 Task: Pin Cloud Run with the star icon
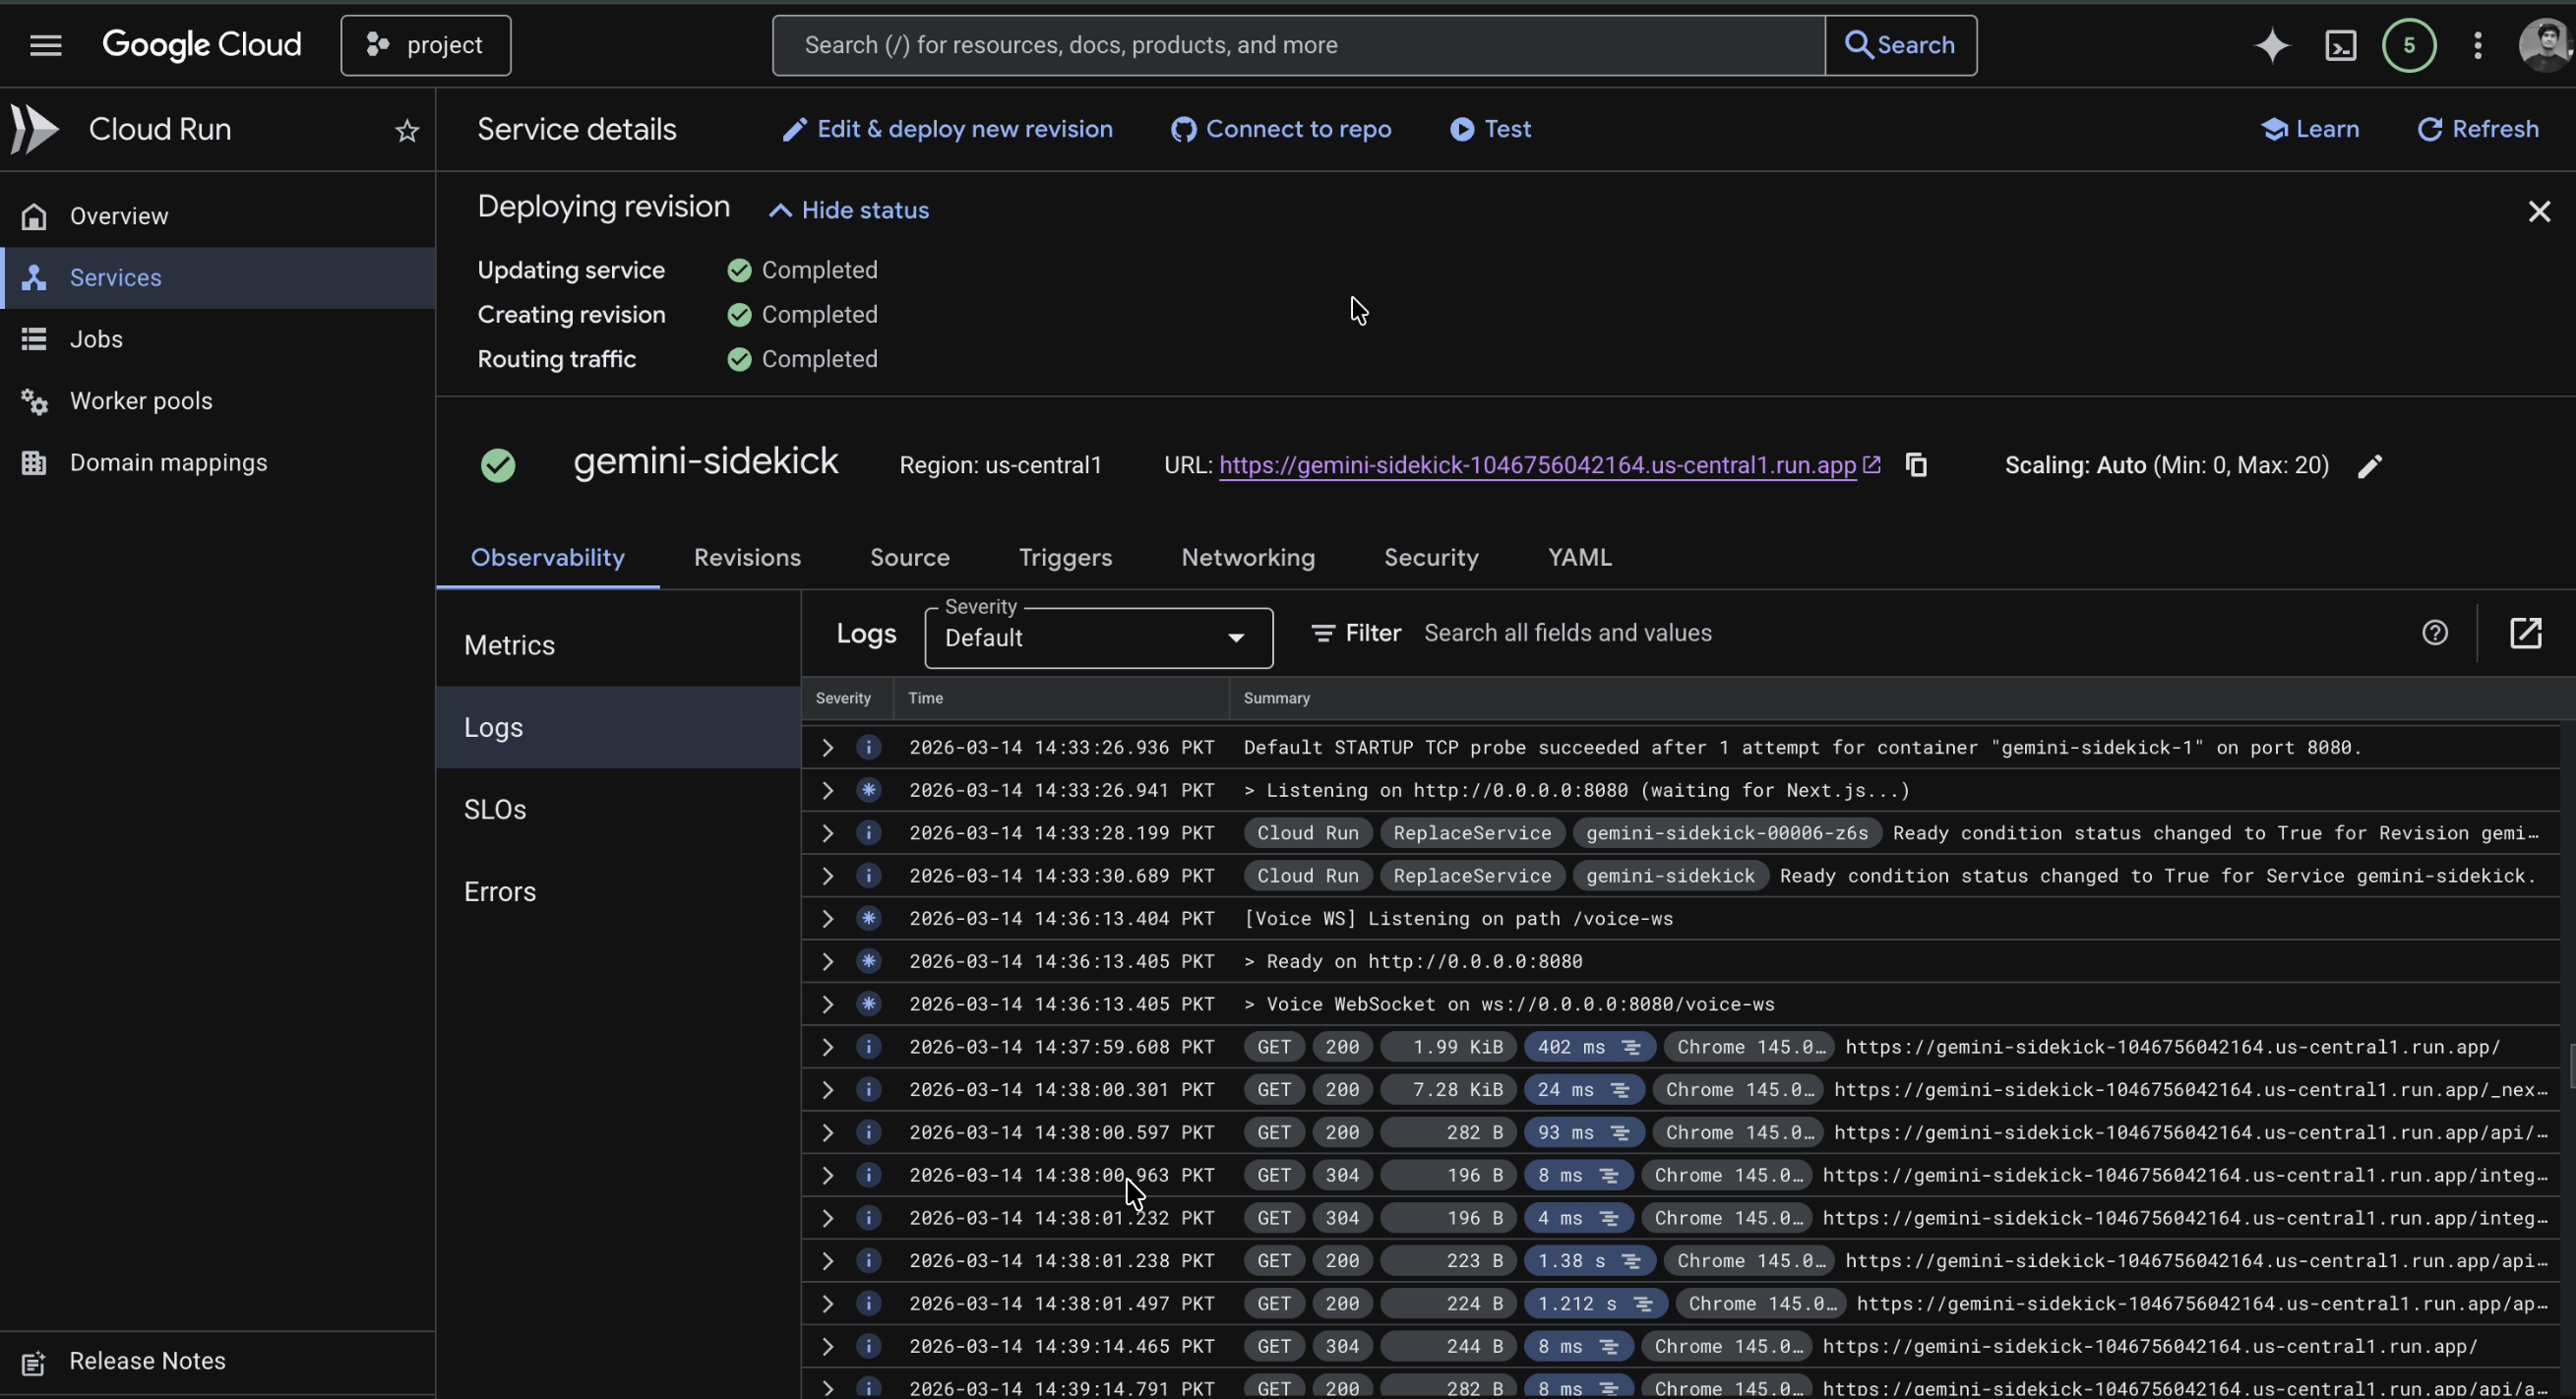(x=406, y=130)
